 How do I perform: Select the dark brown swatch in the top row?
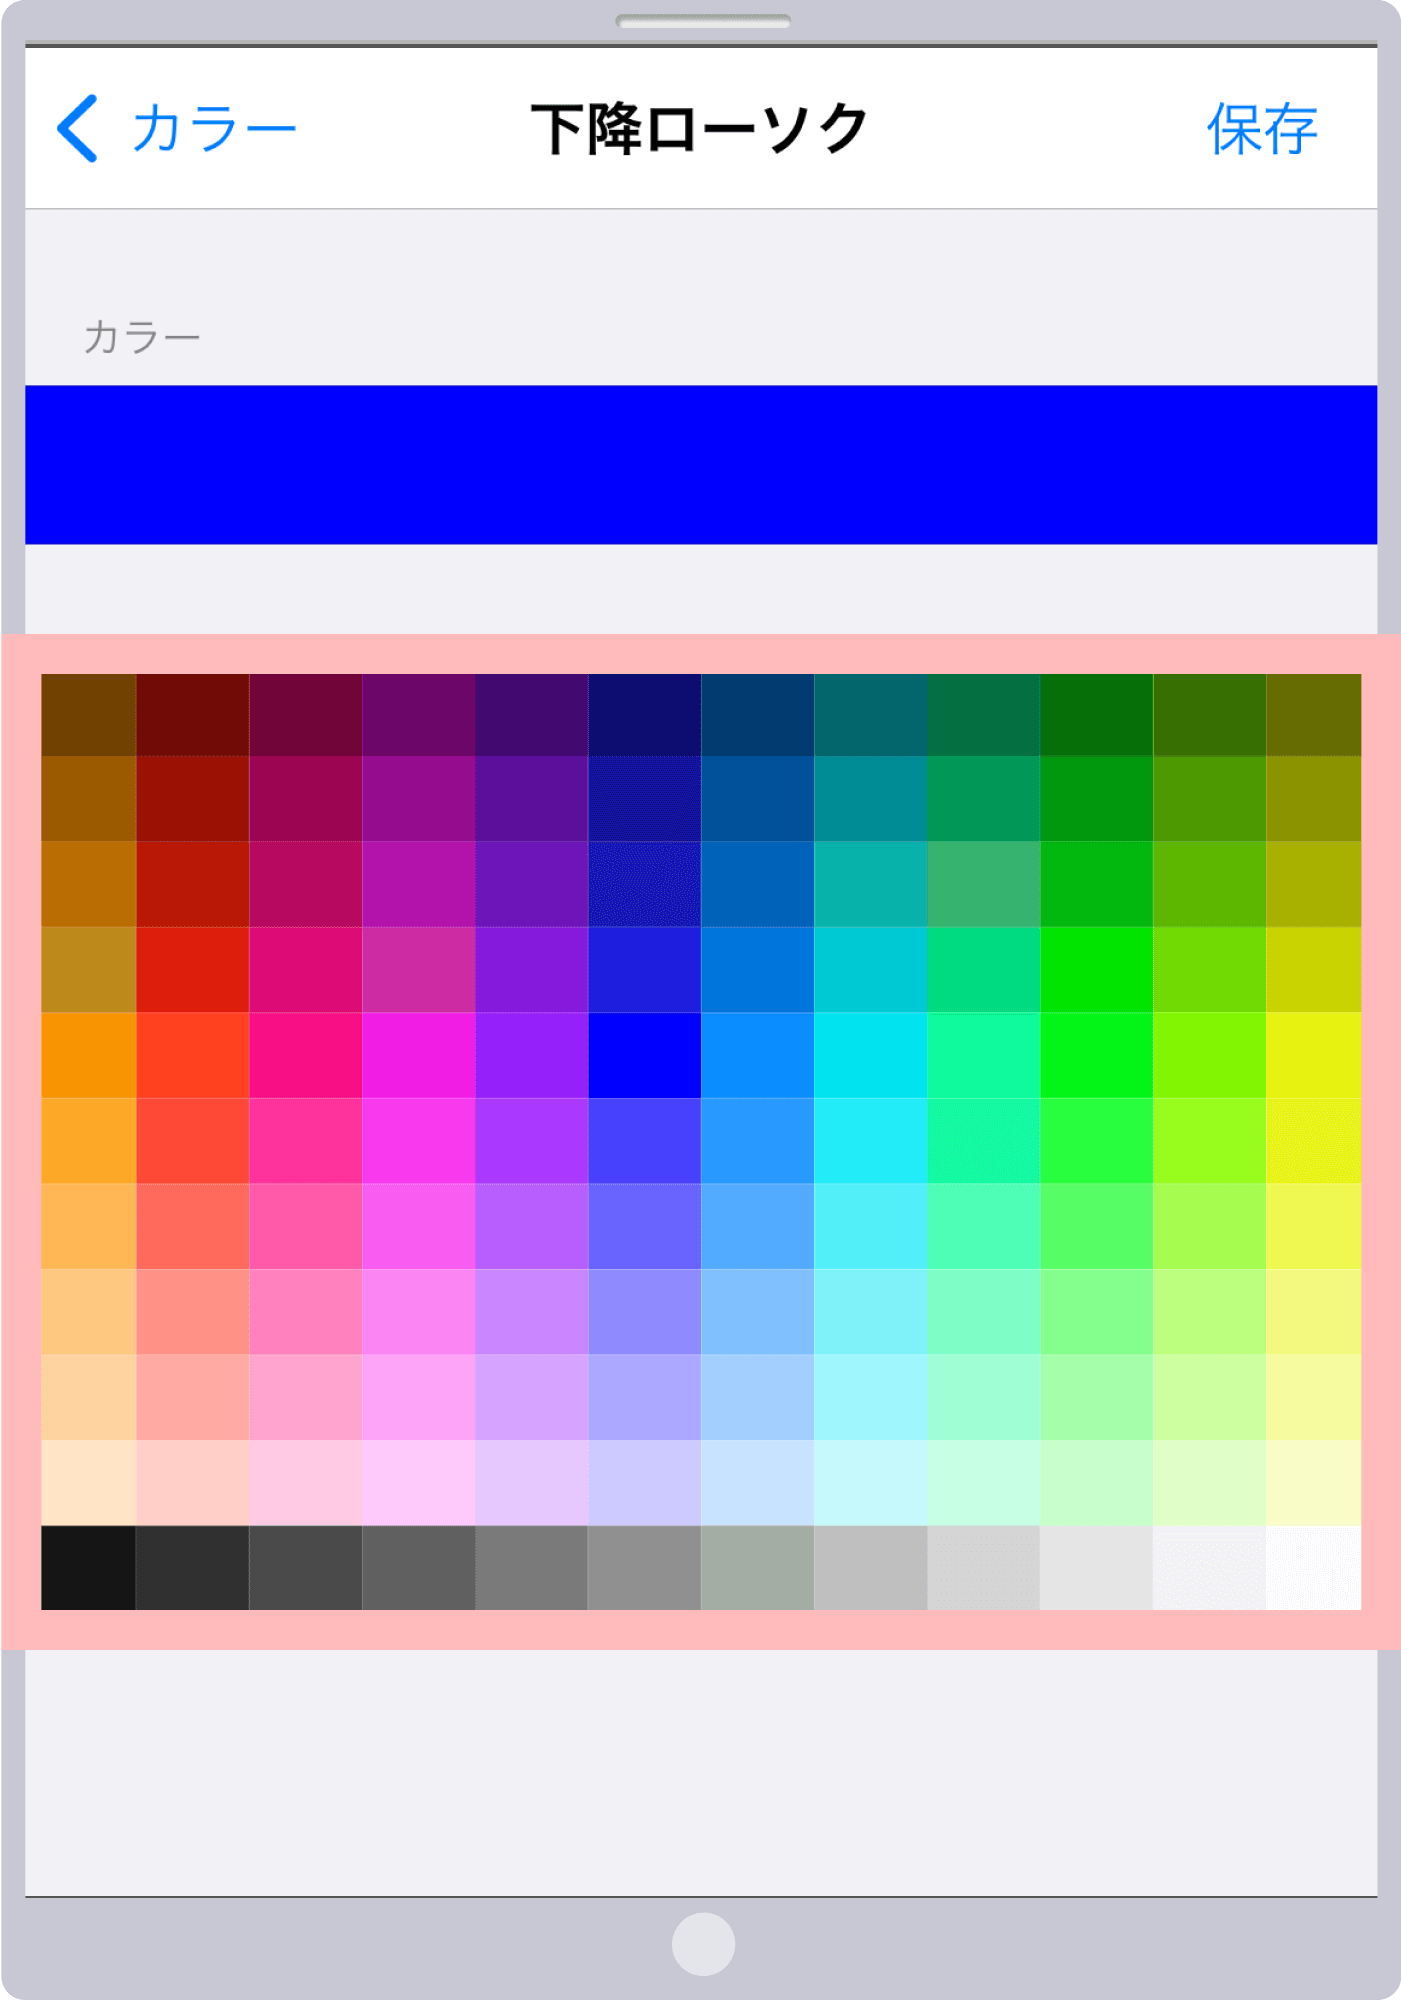[88, 715]
